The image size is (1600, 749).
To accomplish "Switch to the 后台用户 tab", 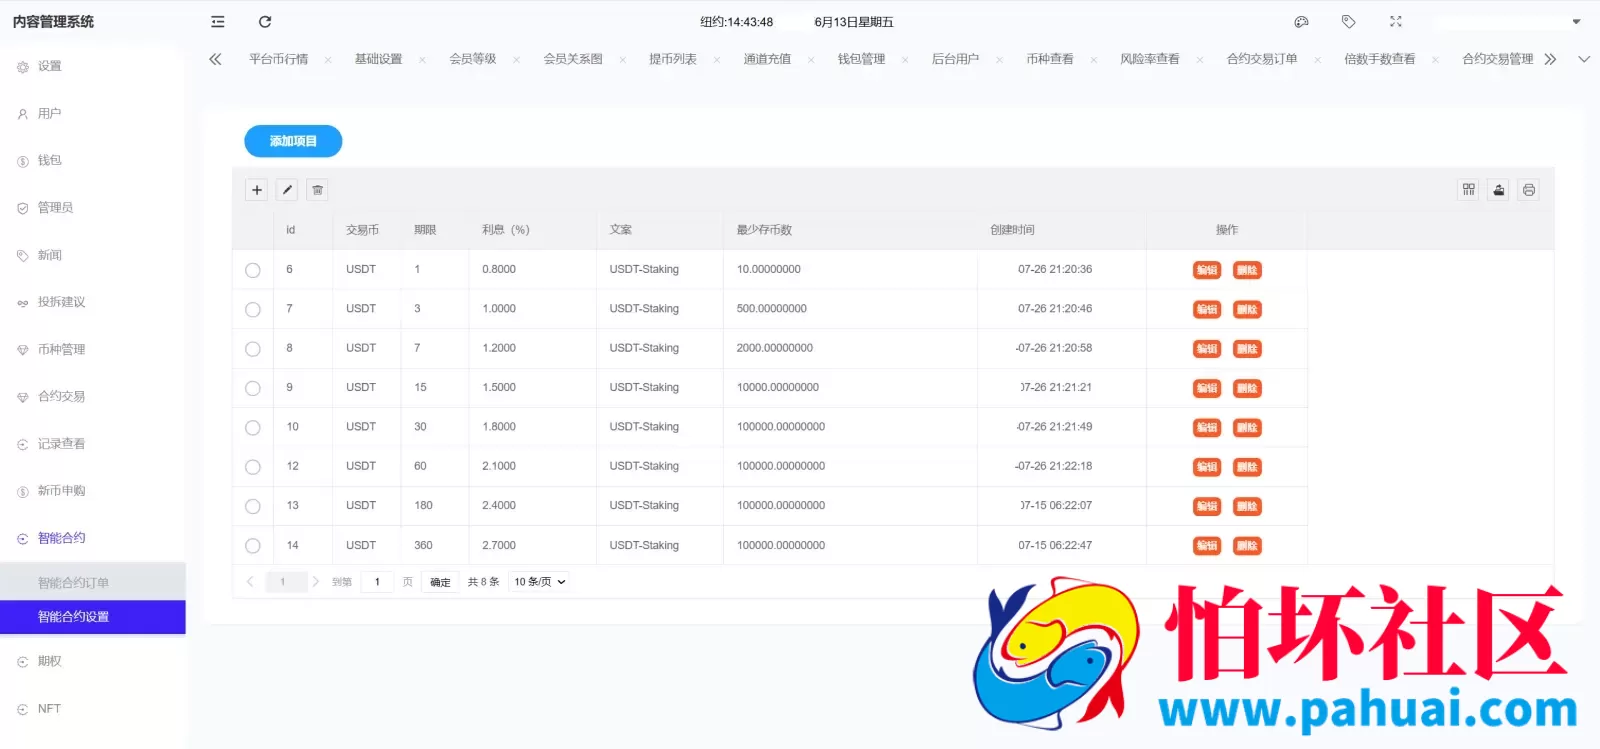I will 955,60.
